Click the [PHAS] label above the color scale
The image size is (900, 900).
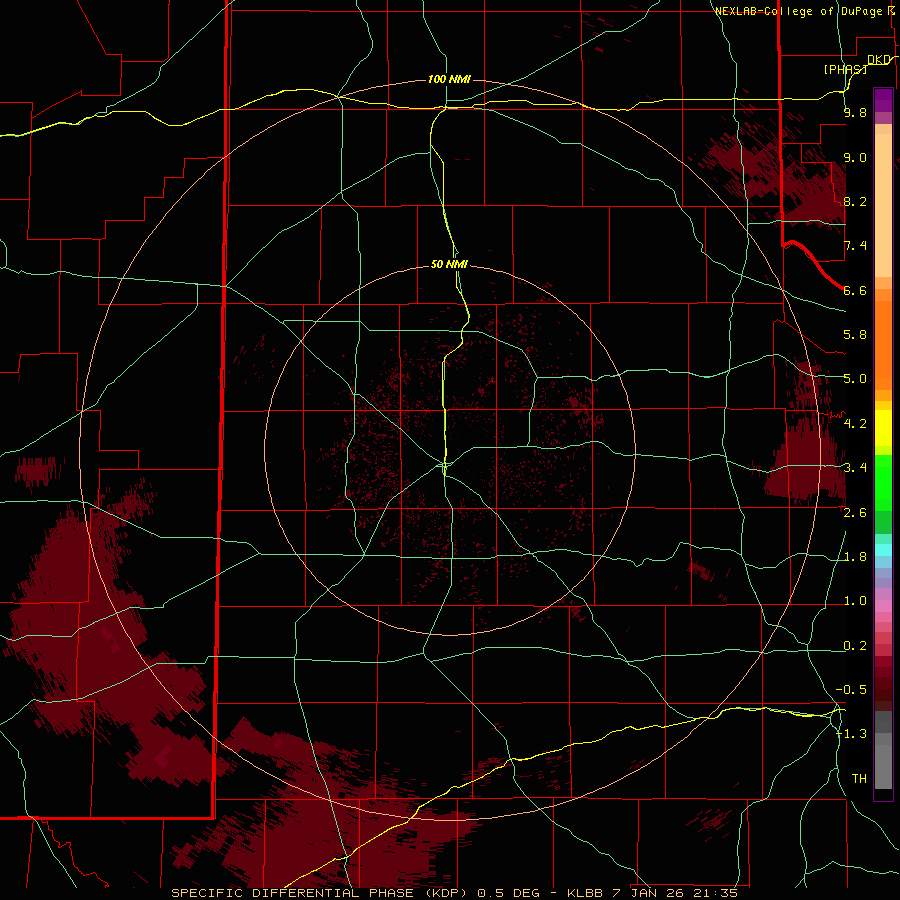[x=845, y=69]
